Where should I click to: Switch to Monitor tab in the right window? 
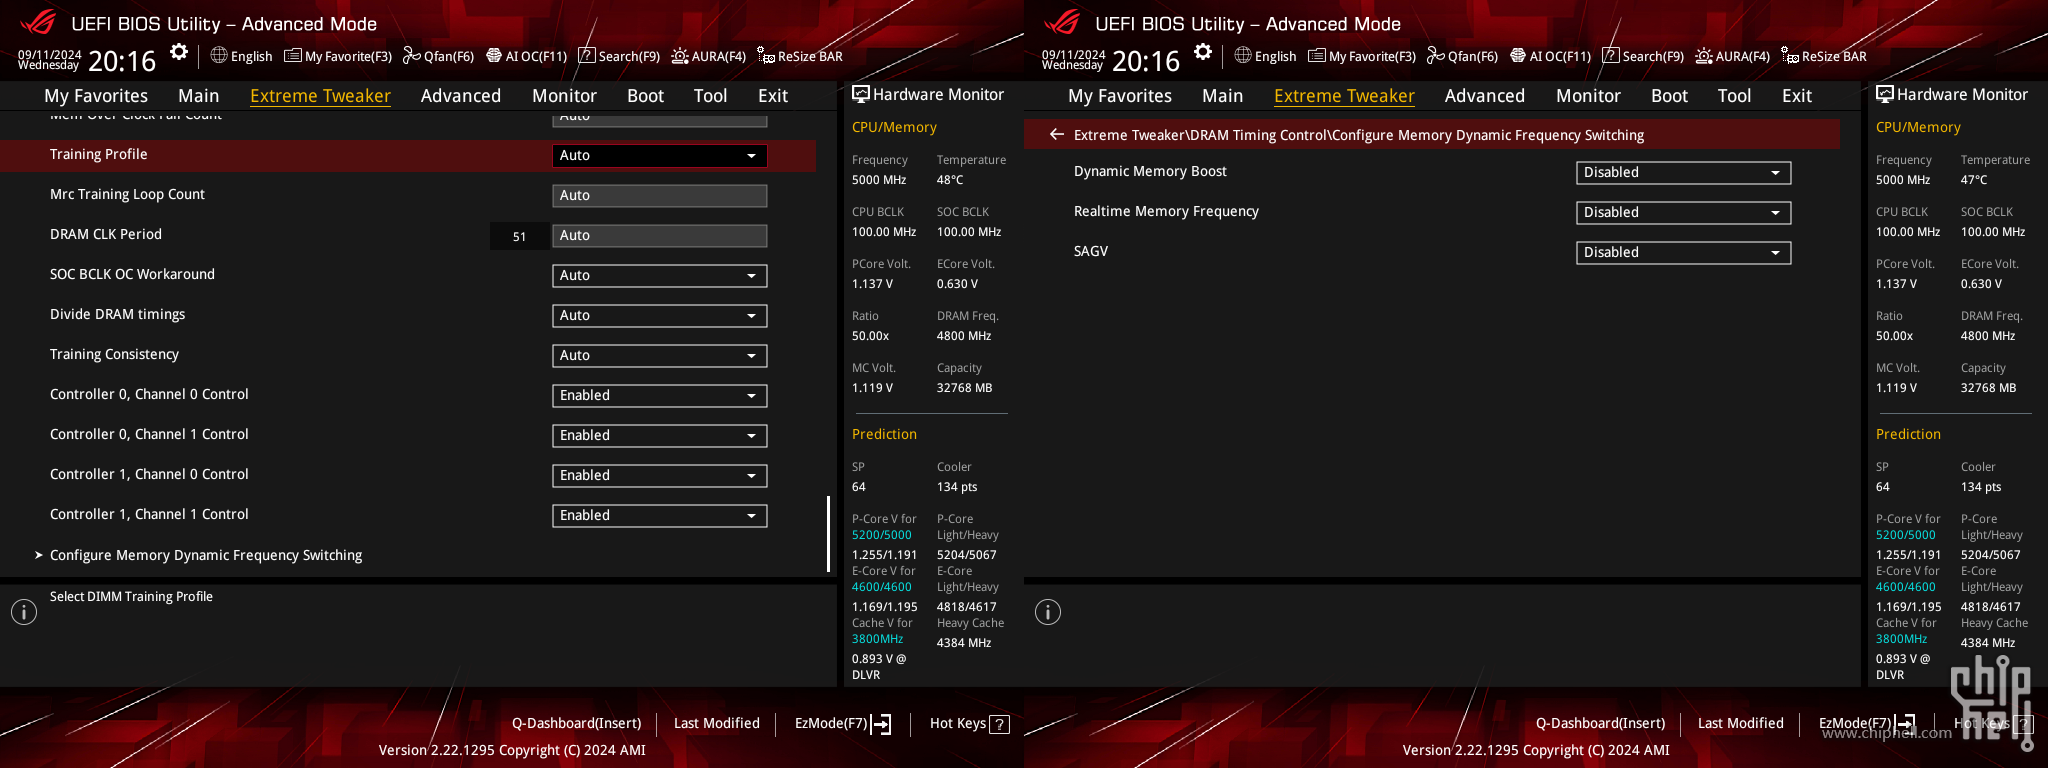[x=1588, y=96]
